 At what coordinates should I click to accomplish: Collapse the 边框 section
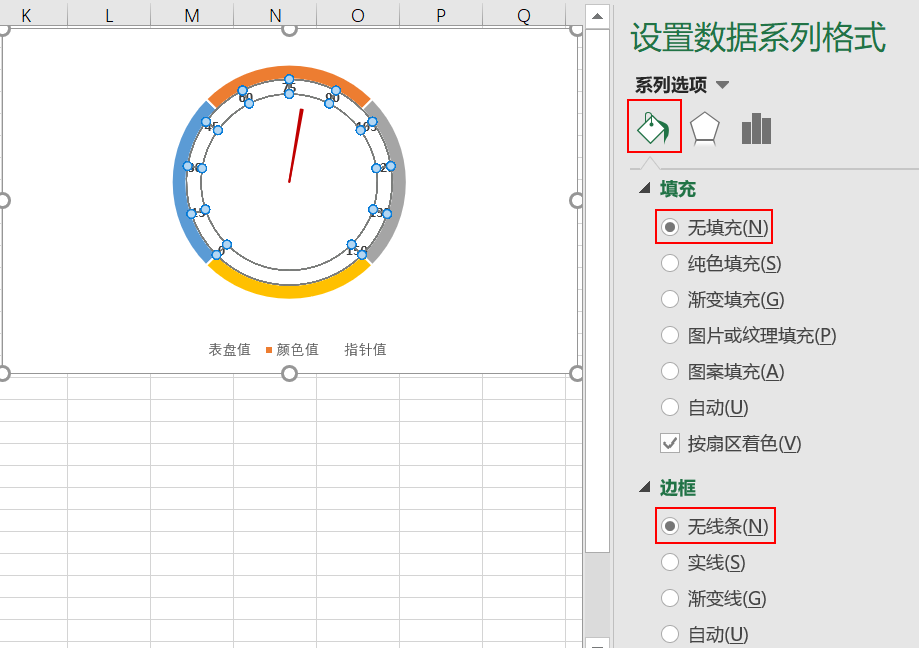pyautogui.click(x=645, y=487)
